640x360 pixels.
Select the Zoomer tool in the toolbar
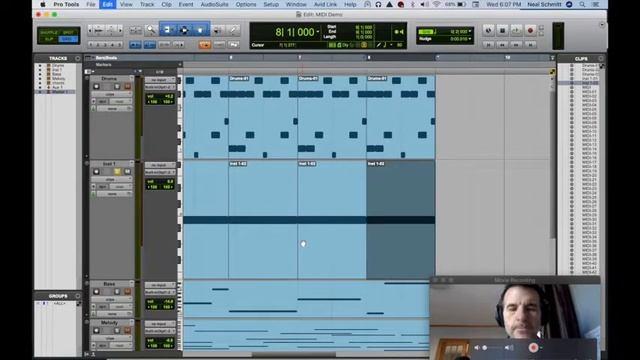coord(151,30)
